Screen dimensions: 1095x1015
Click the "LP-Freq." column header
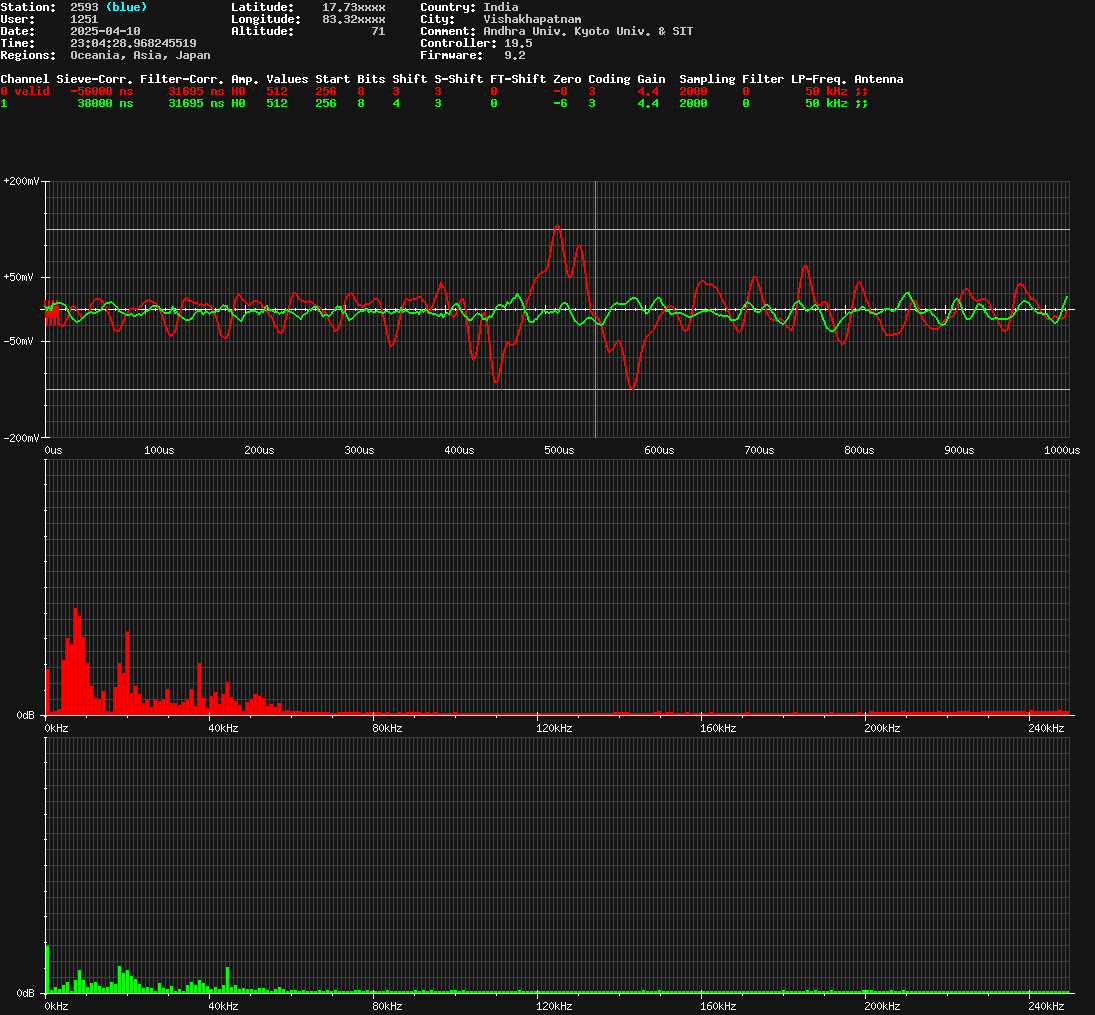pyautogui.click(x=818, y=79)
